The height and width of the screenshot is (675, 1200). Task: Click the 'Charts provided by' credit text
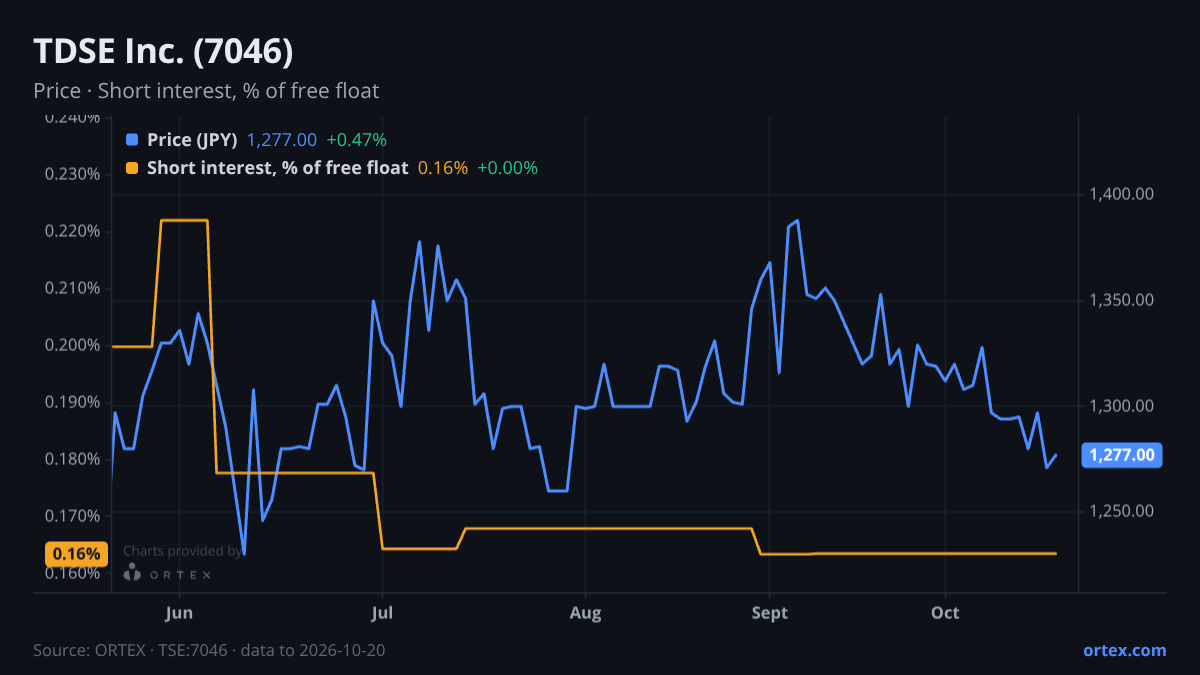[182, 551]
